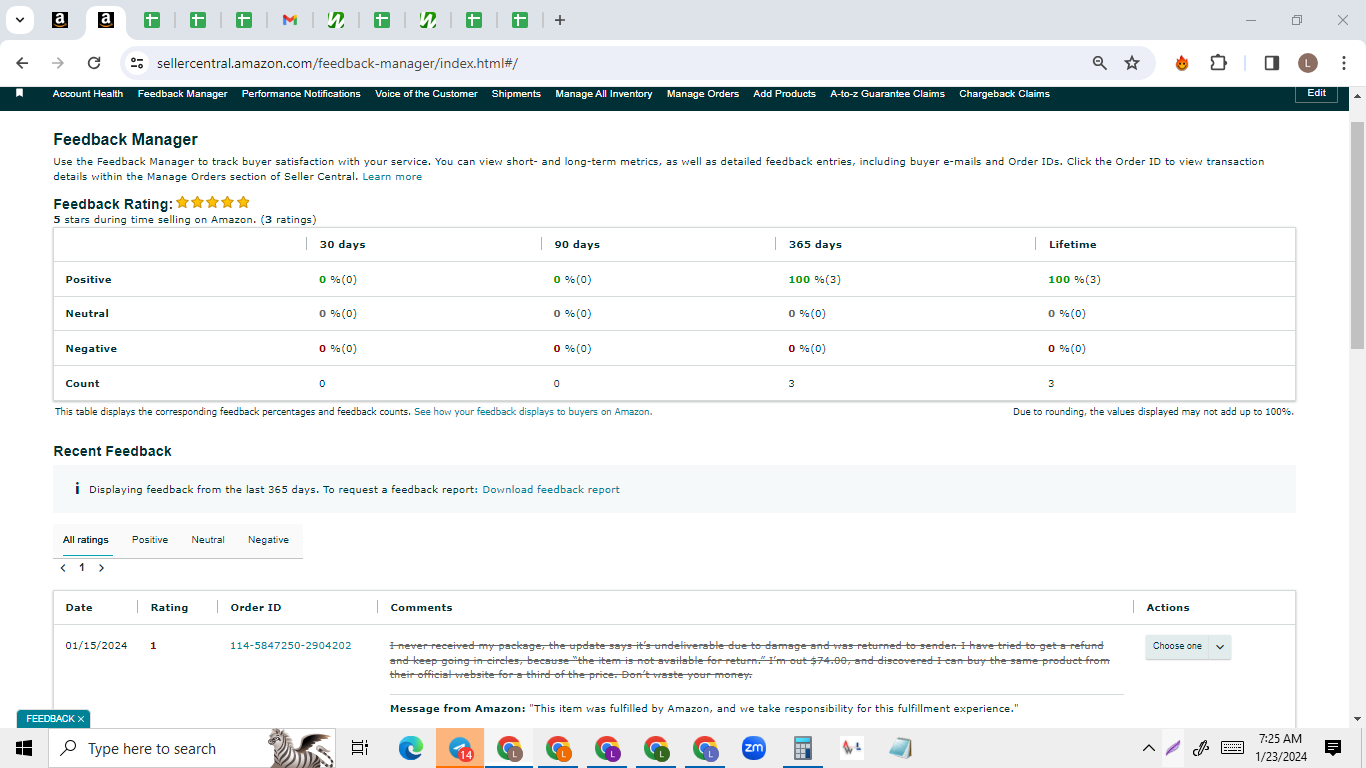This screenshot has width=1366, height=768.
Task: Open the Windows notification center
Action: click(x=1332, y=748)
